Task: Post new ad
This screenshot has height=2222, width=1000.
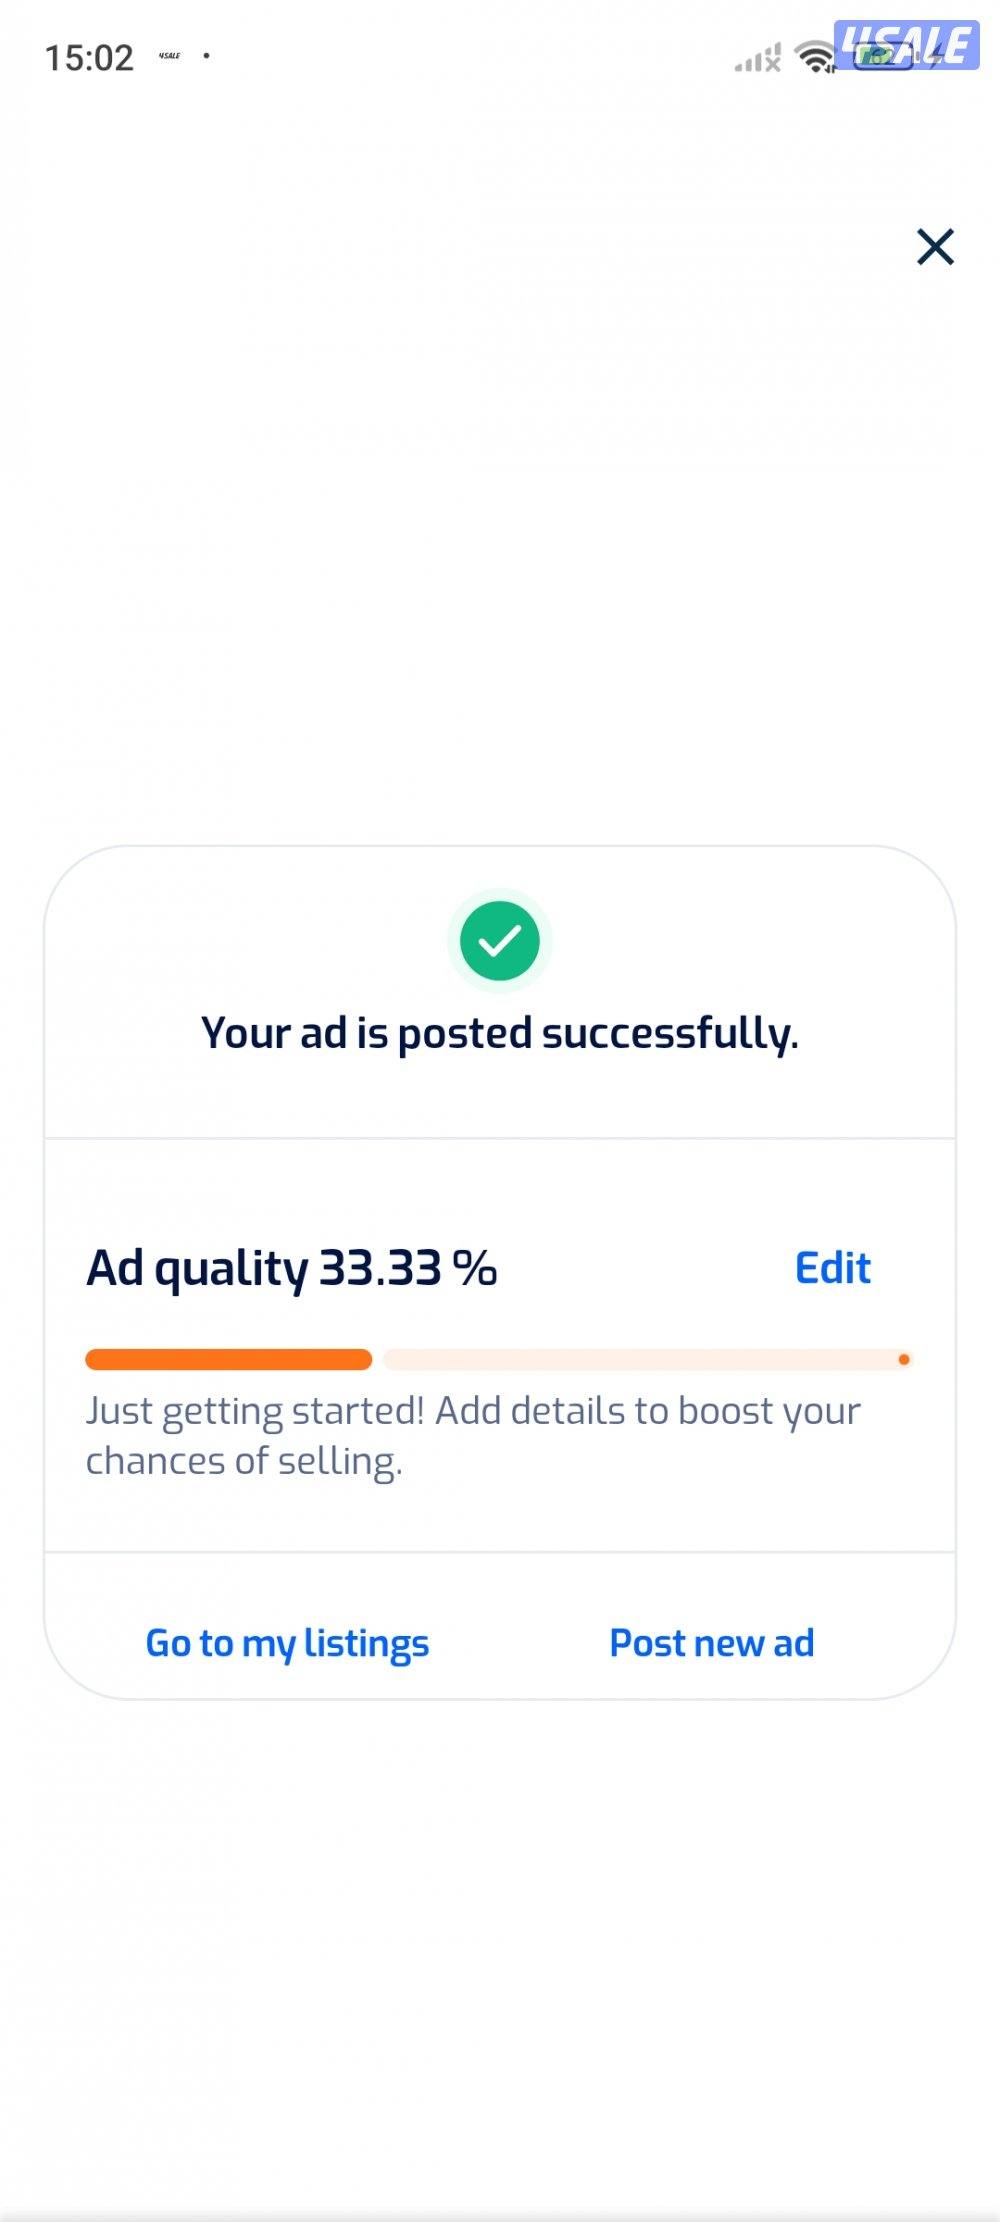Action: pos(712,1643)
